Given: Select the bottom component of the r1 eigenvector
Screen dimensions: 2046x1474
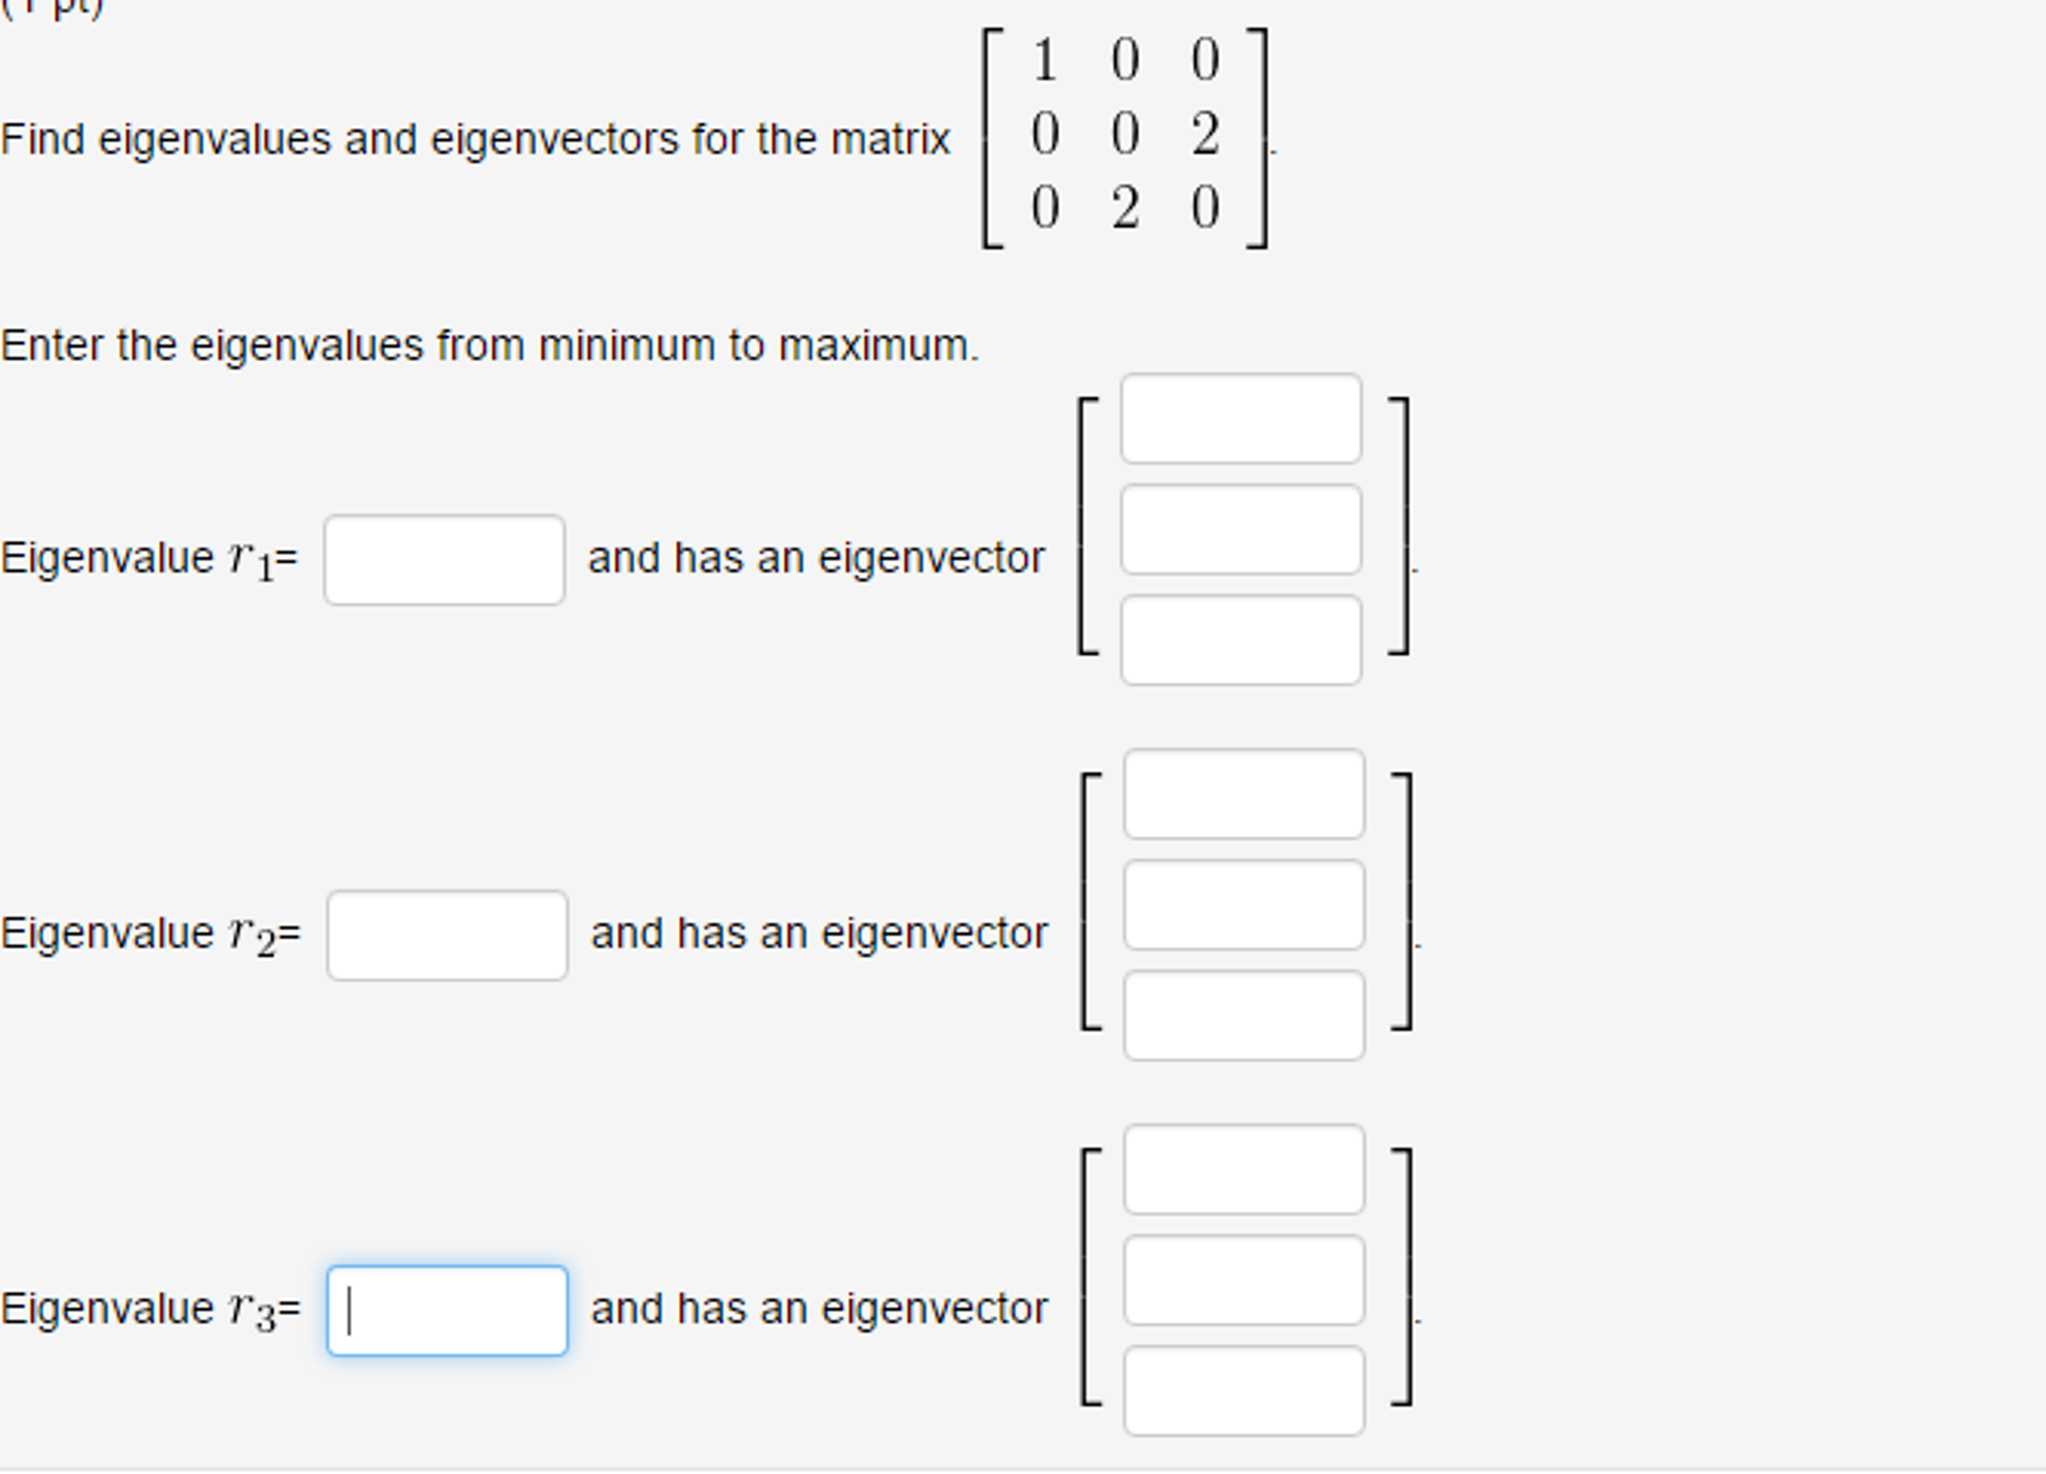Looking at the screenshot, I should pyautogui.click(x=1242, y=639).
